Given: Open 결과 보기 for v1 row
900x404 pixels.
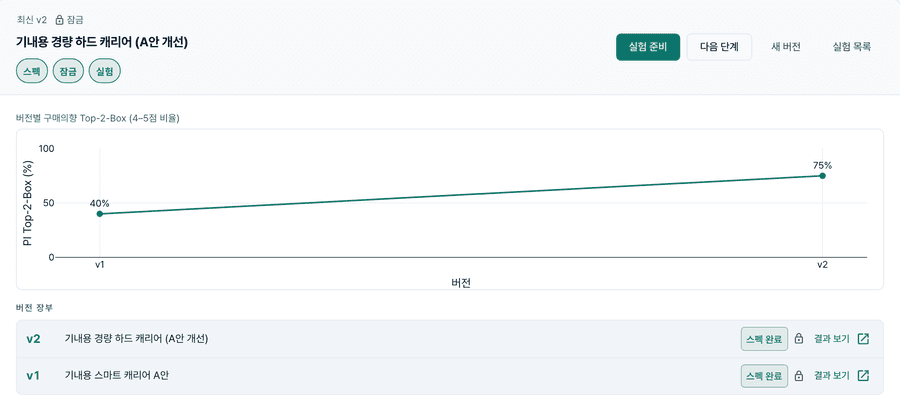Looking at the screenshot, I should click(x=831, y=376).
